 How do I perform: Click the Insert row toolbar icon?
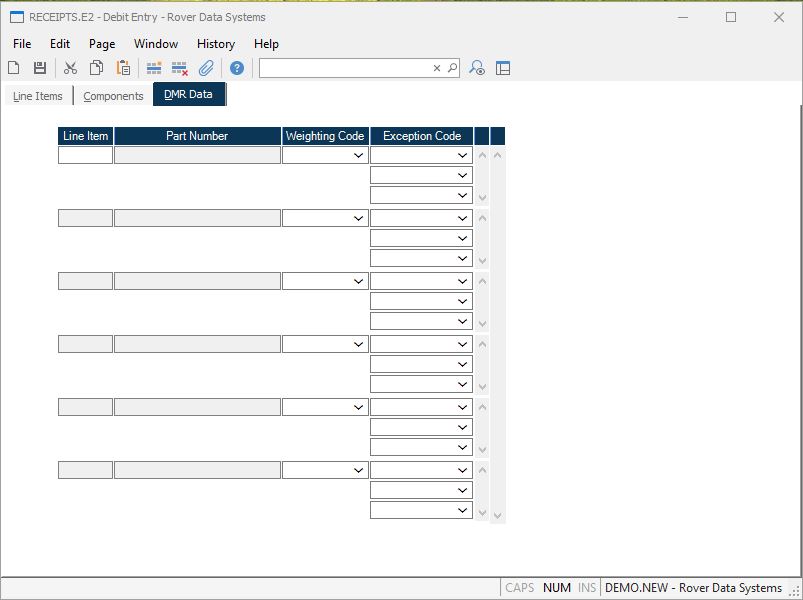[x=154, y=68]
